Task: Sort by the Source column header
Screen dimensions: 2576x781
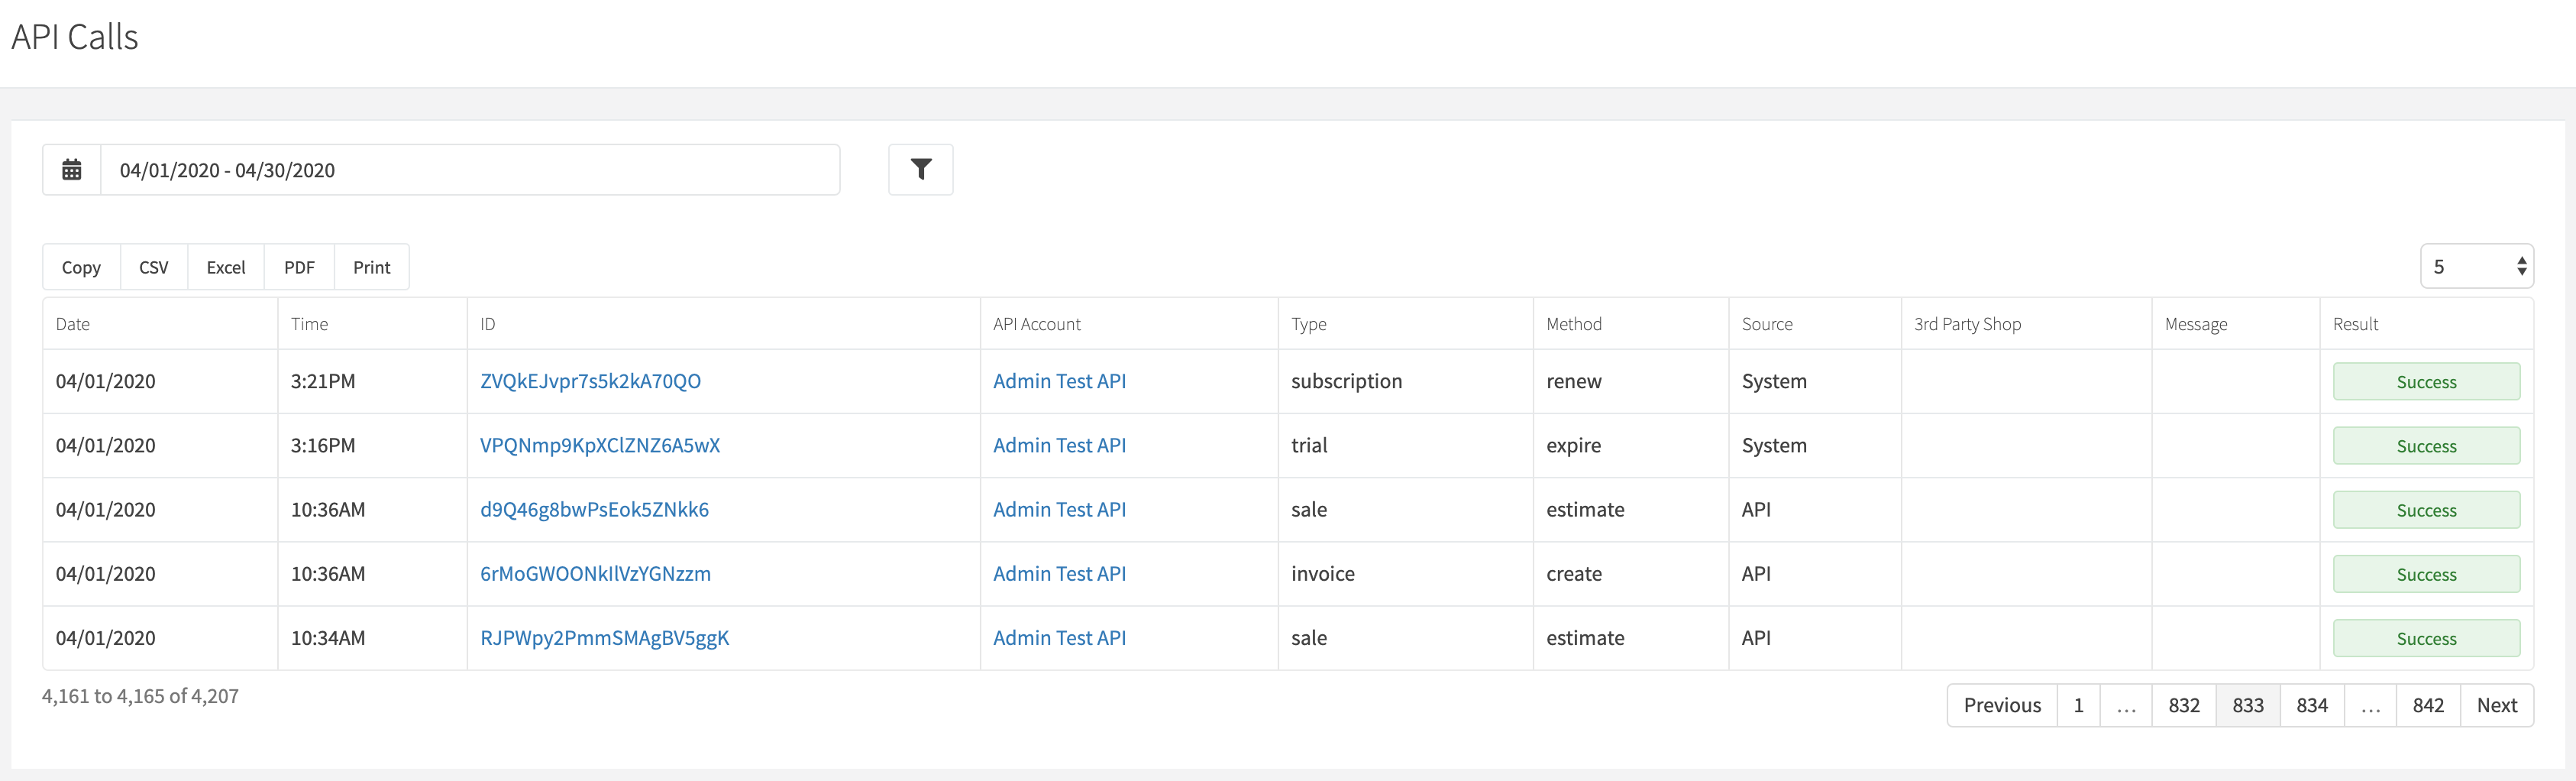Action: (x=1815, y=324)
